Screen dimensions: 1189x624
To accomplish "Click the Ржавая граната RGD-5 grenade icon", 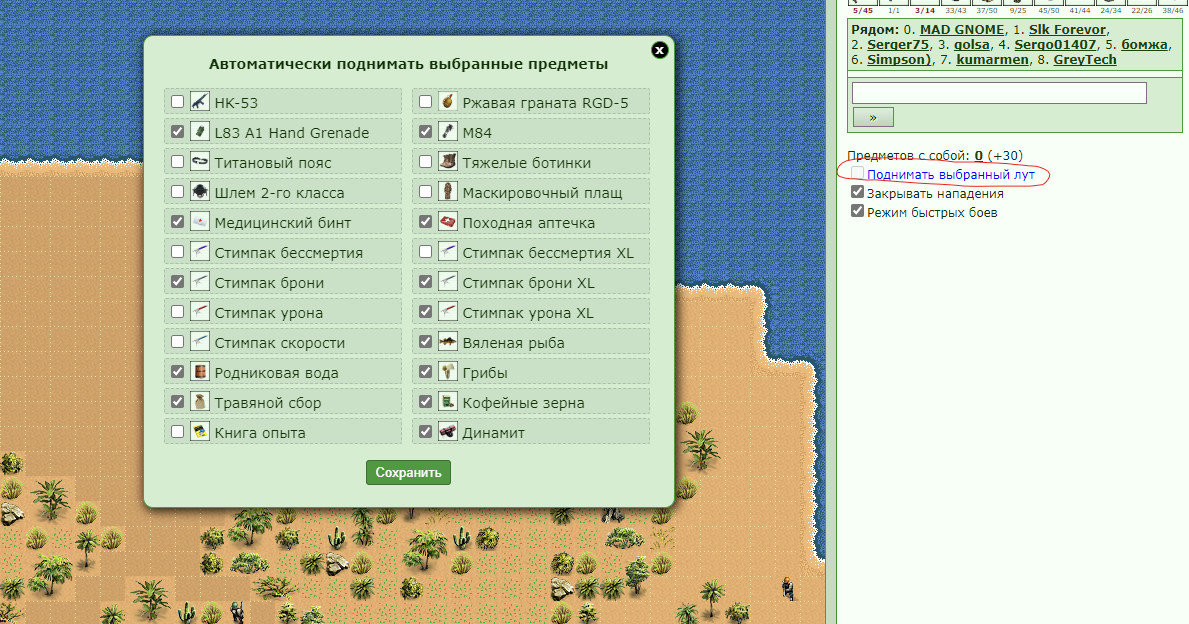I will (x=447, y=102).
